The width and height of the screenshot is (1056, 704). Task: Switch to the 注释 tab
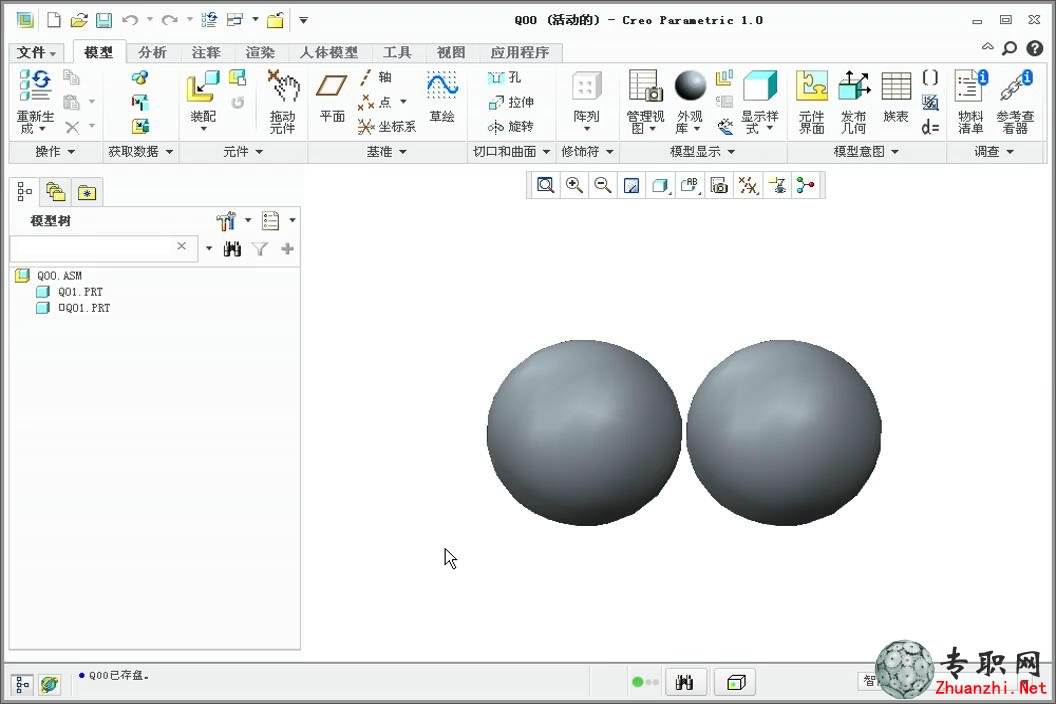tap(206, 53)
